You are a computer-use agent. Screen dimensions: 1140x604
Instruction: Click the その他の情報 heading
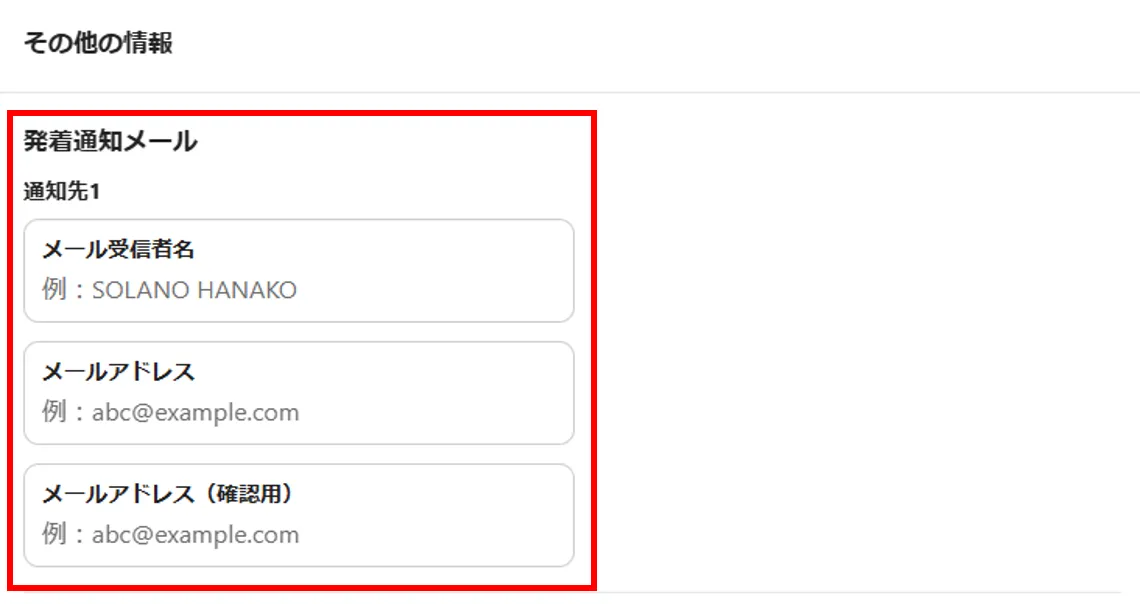coord(98,44)
